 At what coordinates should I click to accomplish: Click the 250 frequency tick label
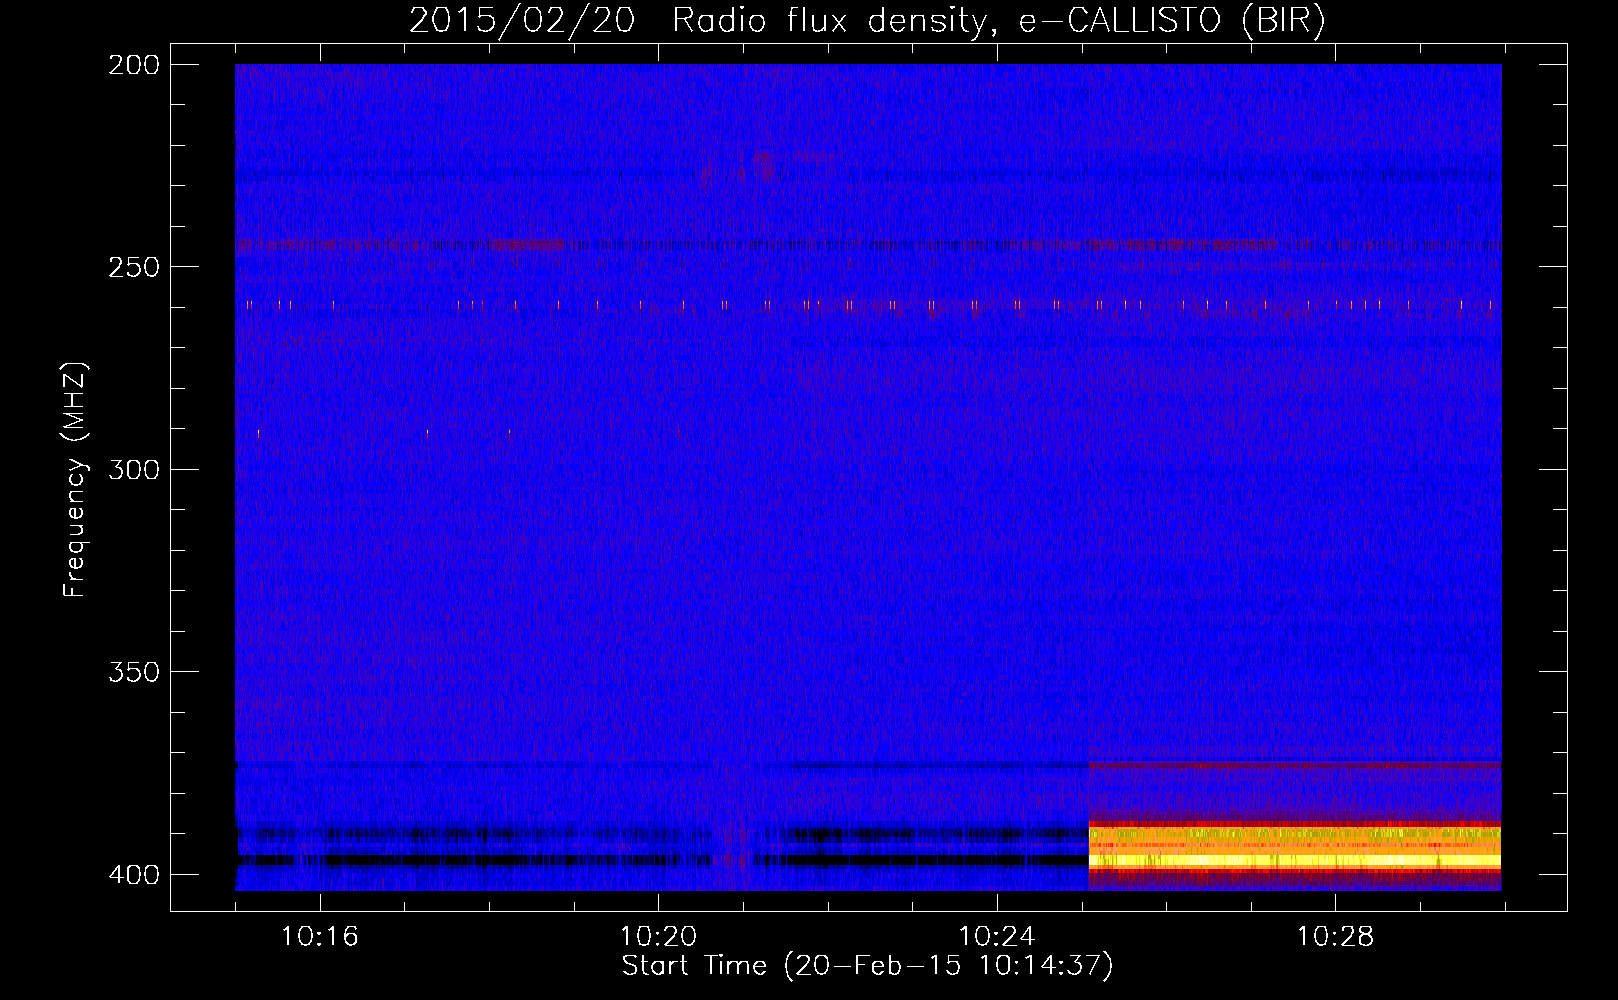click(134, 267)
